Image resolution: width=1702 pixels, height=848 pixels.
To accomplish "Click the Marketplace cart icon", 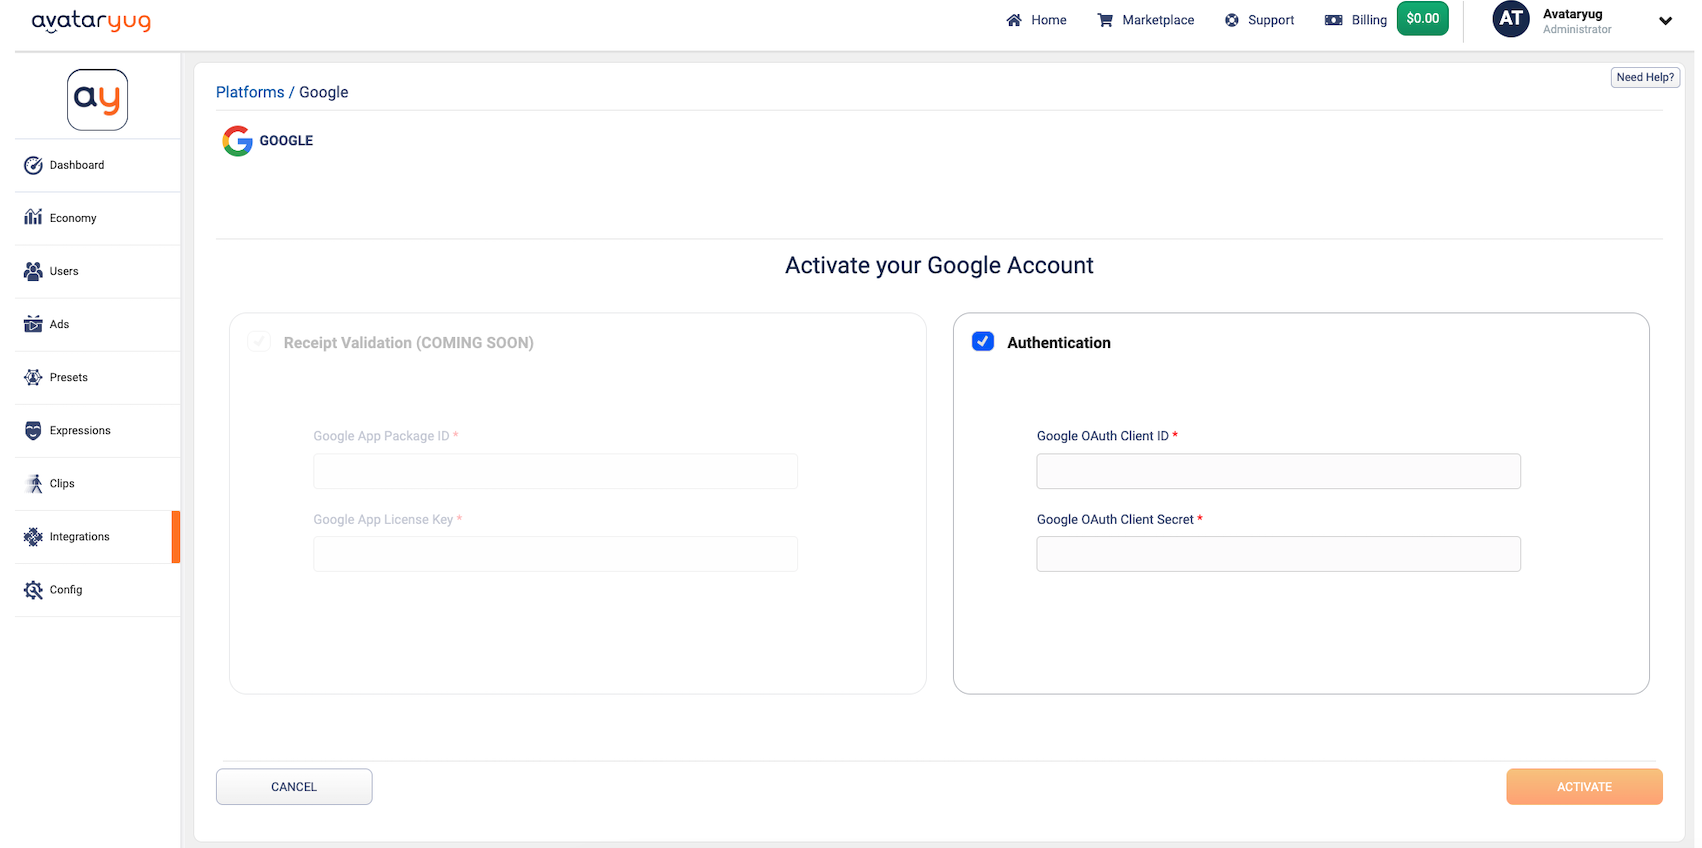I will point(1105,20).
